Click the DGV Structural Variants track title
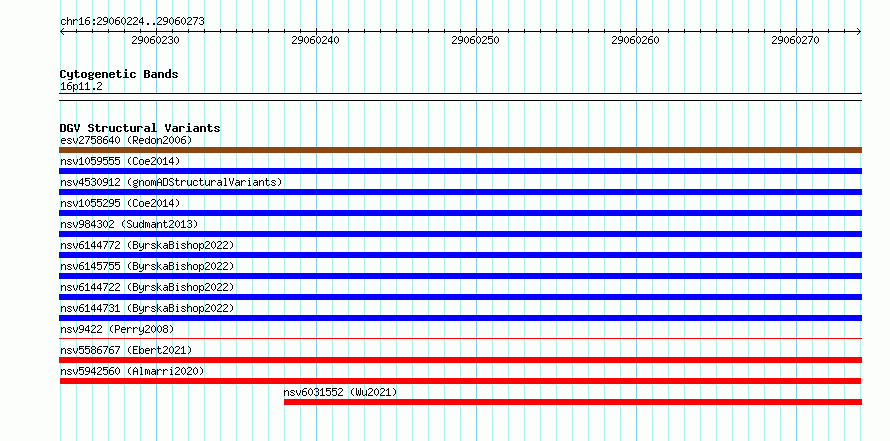Image resolution: width=890 pixels, height=441 pixels. [140, 128]
